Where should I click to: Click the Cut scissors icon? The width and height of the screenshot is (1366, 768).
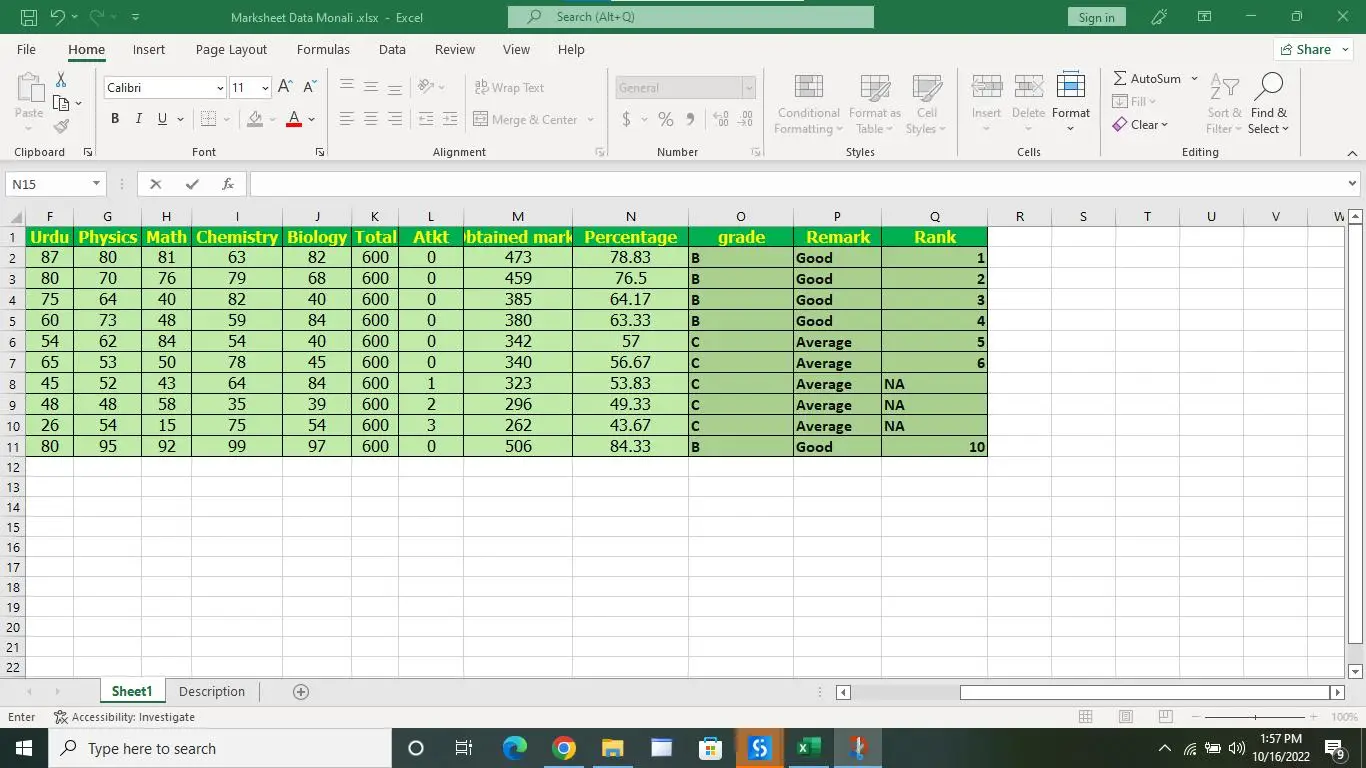[x=61, y=79]
